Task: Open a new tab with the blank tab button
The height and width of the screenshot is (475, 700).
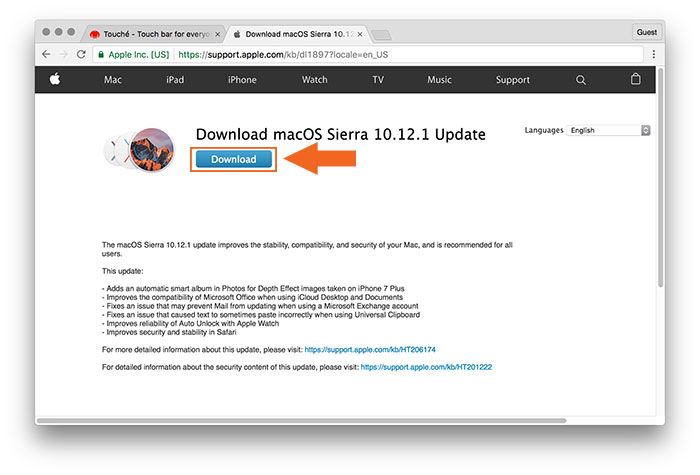Action: tap(381, 35)
